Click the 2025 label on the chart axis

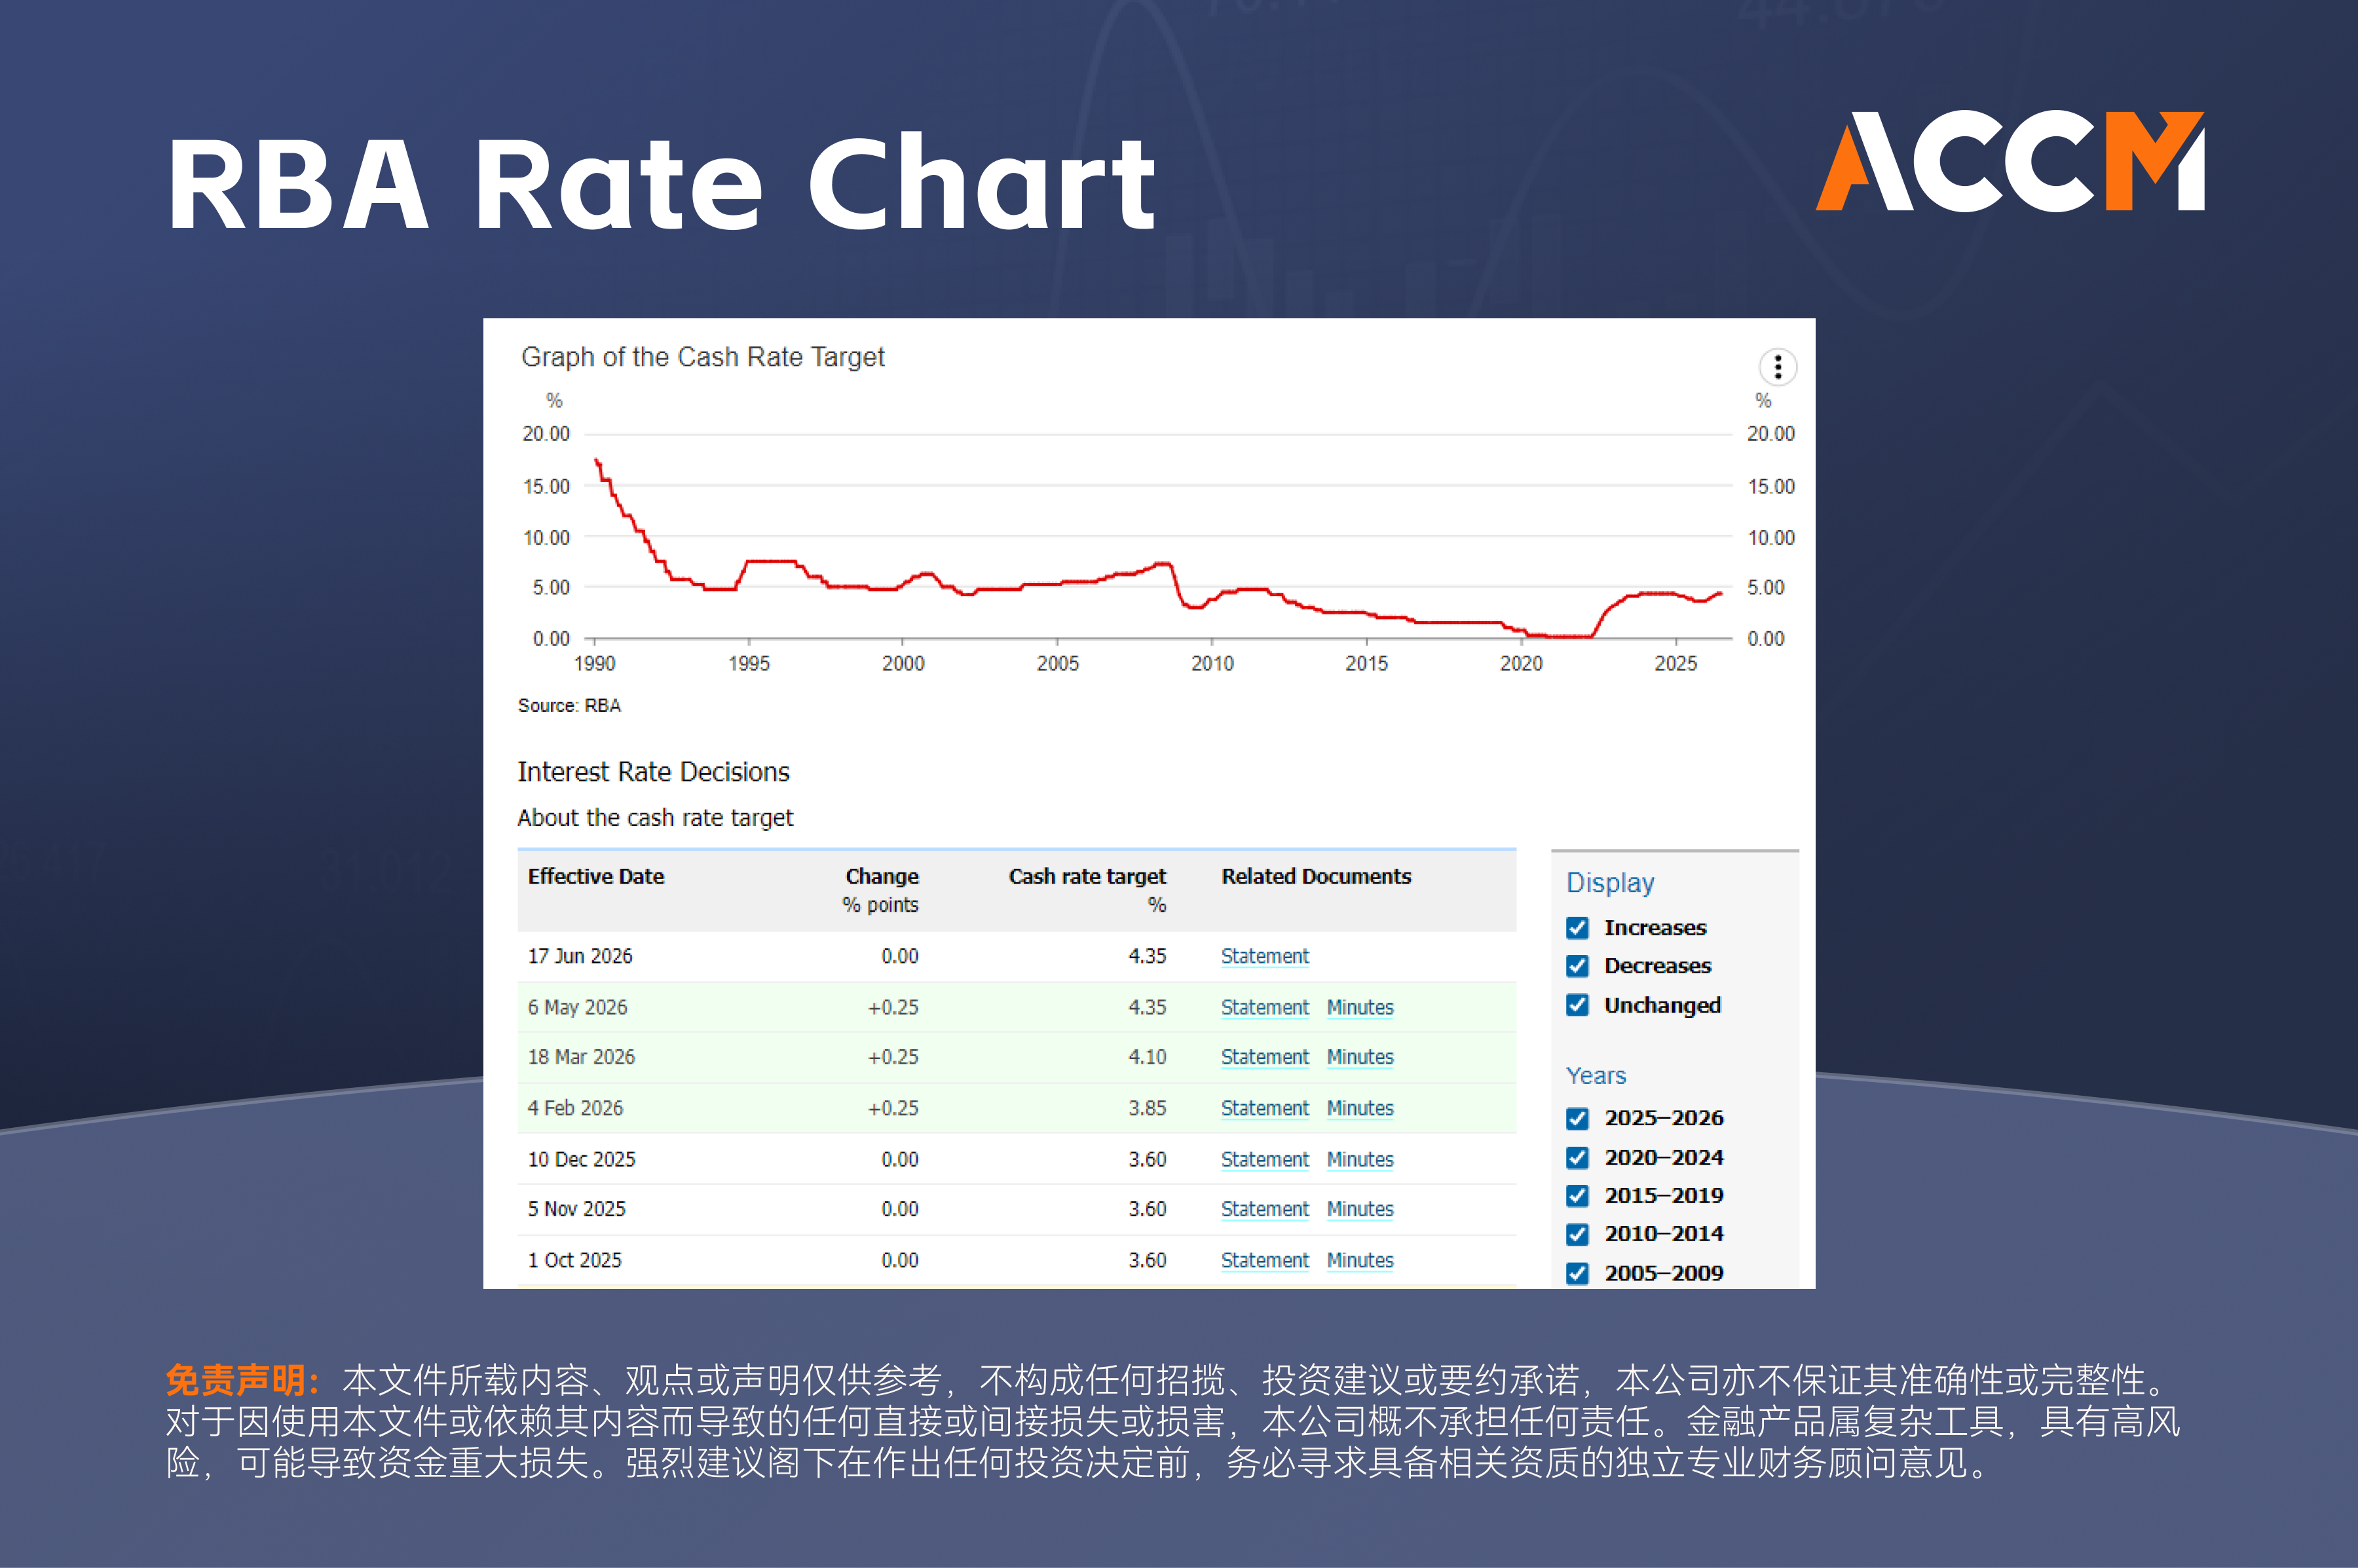click(1675, 663)
